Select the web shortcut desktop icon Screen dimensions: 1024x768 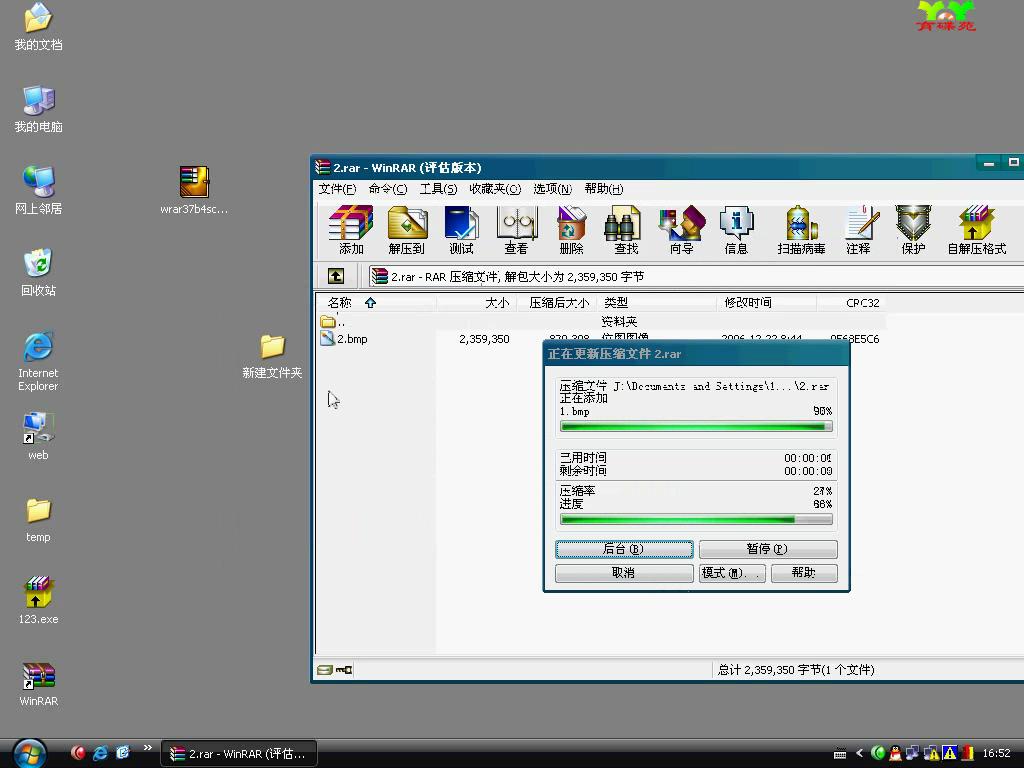tap(38, 436)
